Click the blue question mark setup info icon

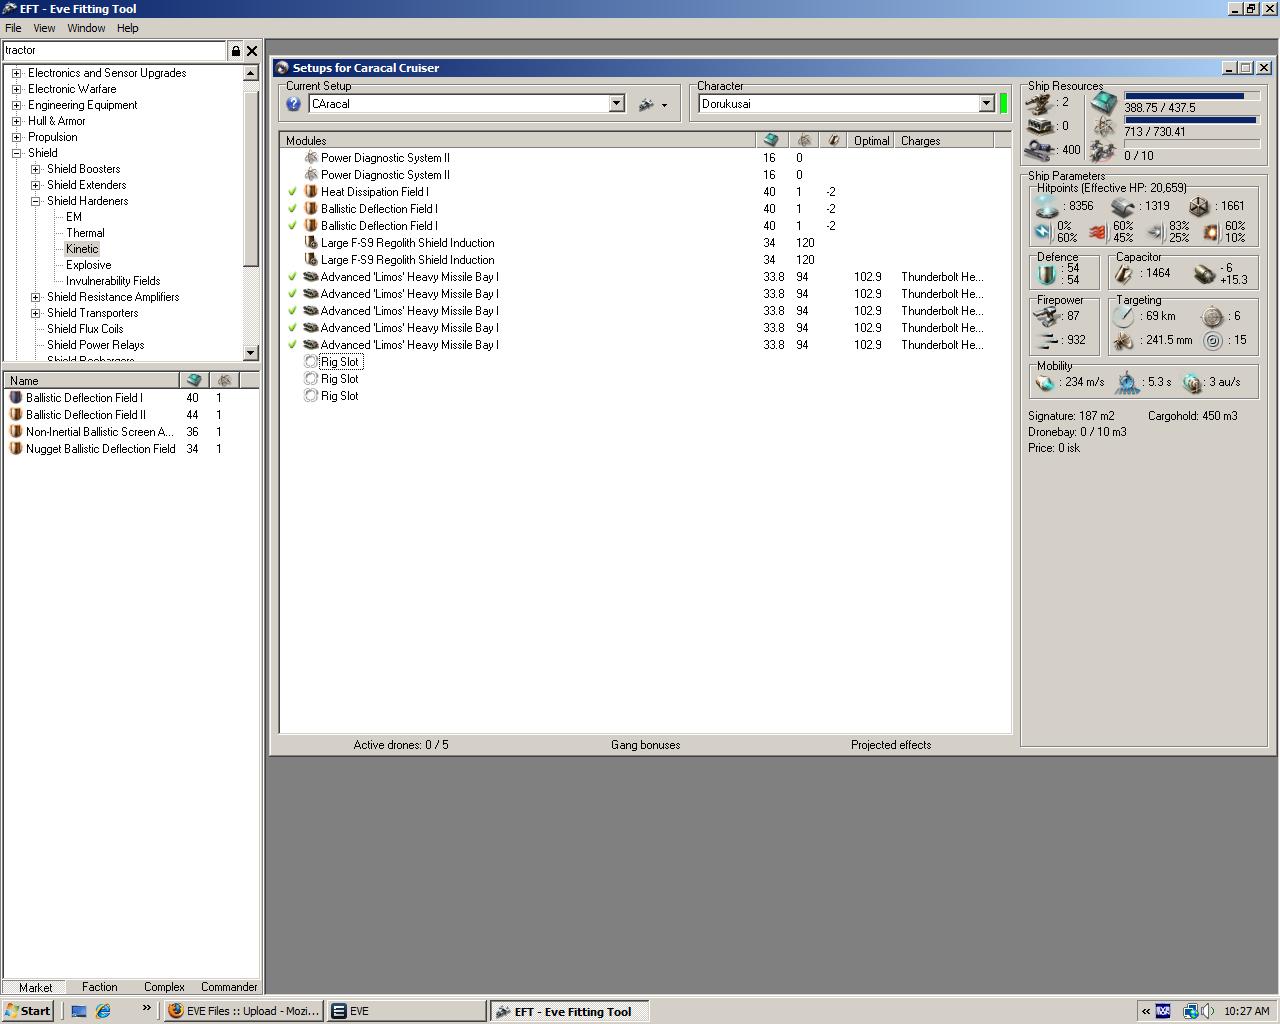click(293, 104)
